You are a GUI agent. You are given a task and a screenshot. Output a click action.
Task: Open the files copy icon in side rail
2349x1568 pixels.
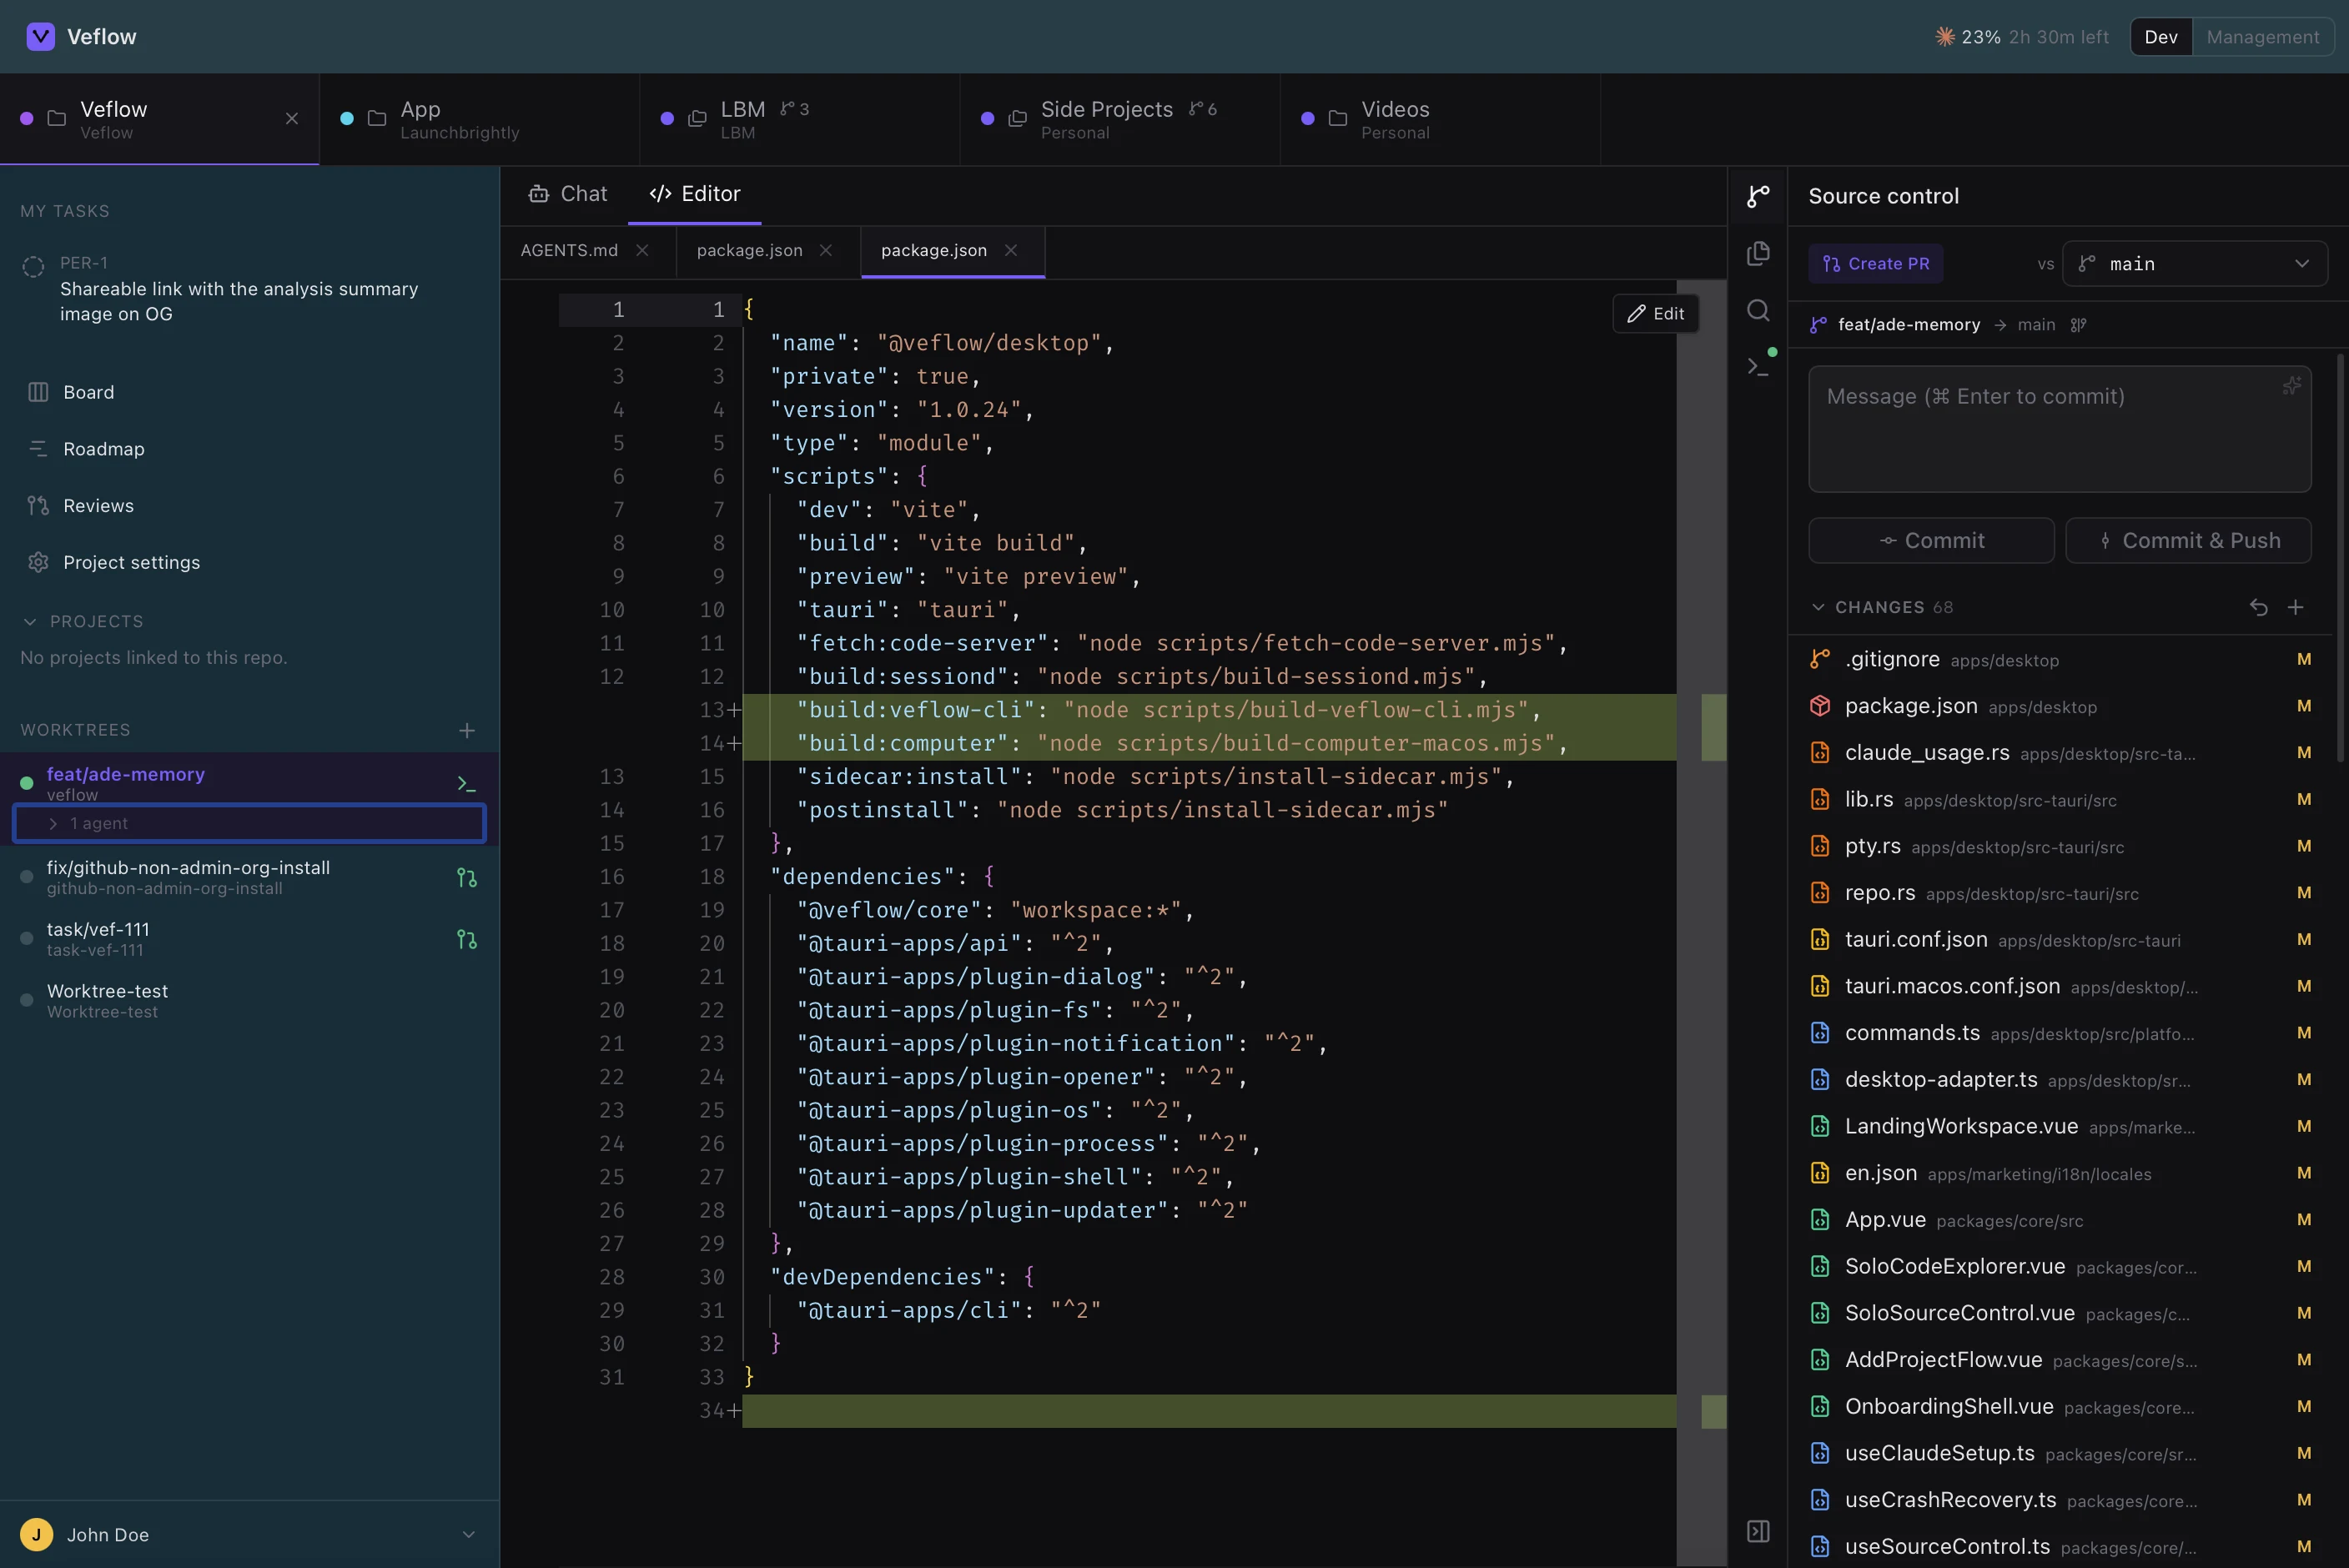coord(1757,253)
